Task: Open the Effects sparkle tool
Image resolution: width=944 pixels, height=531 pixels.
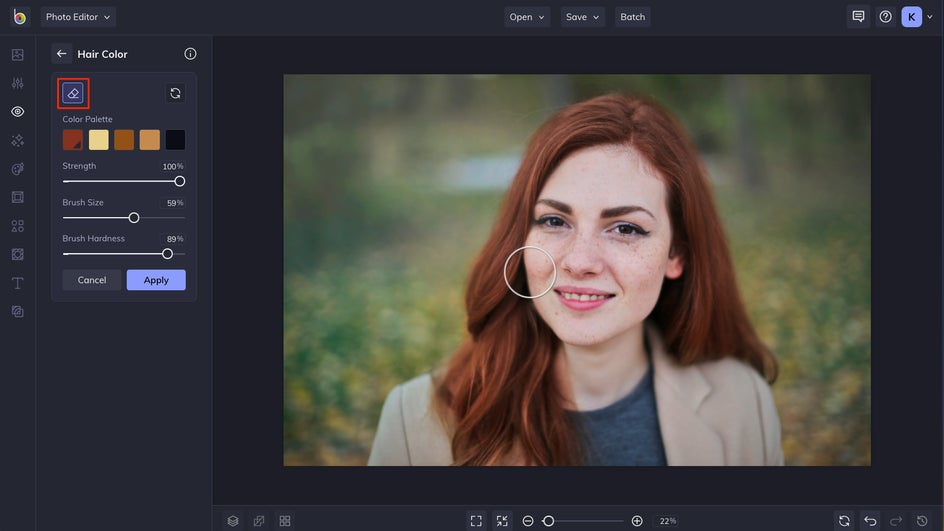Action: point(17,140)
